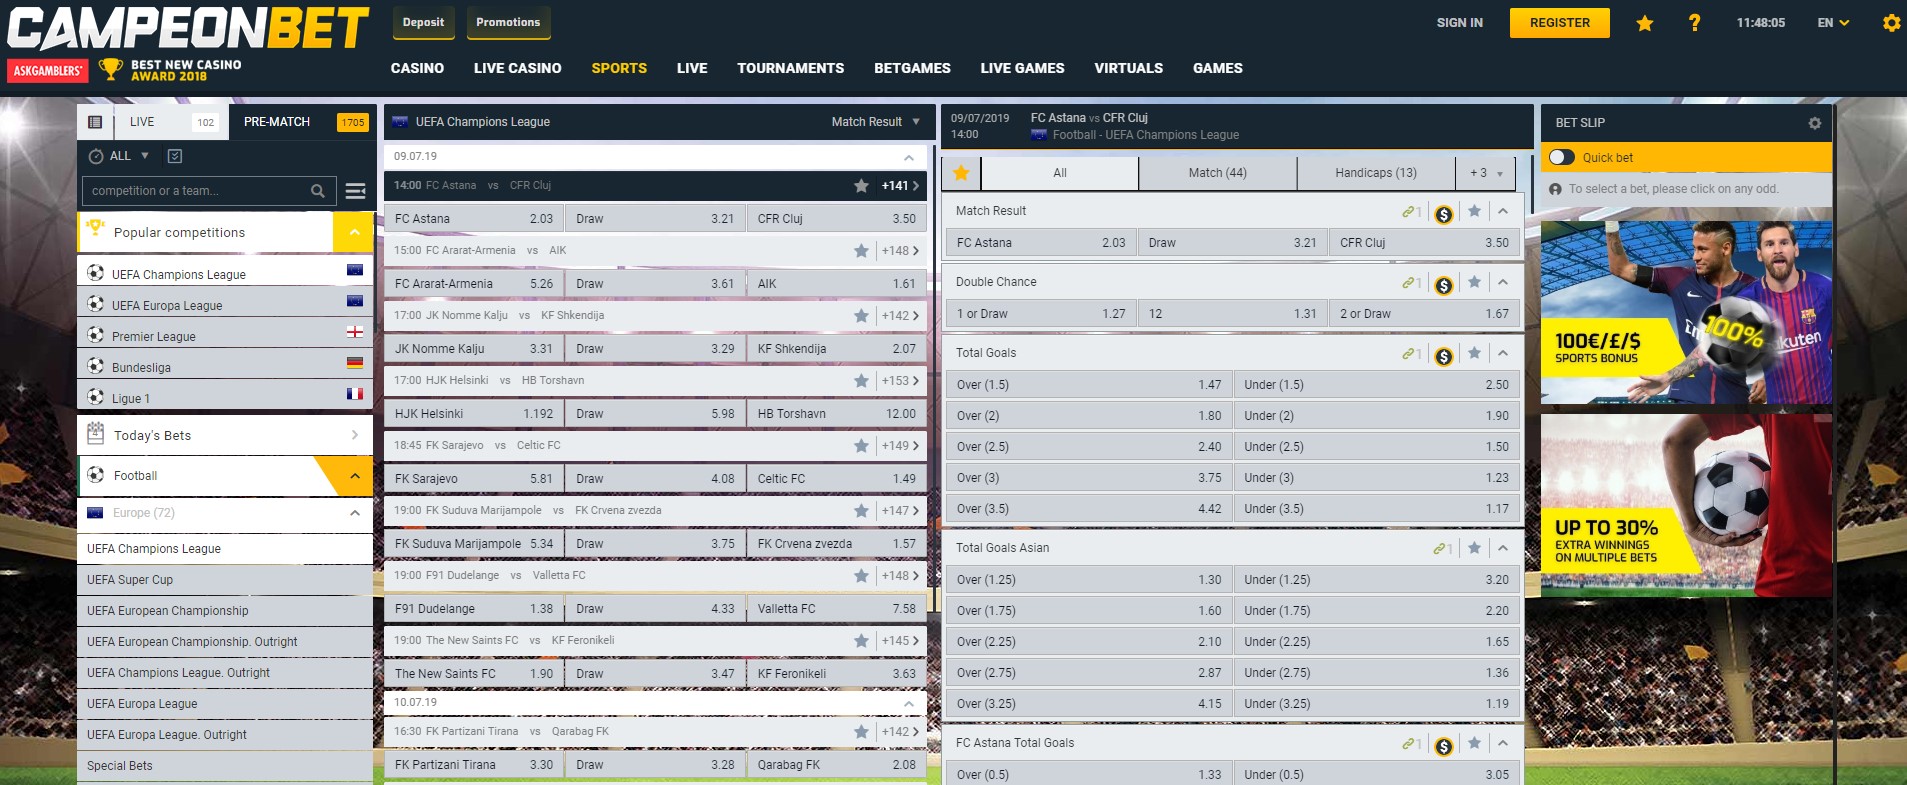Viewport: 1907px width, 785px height.
Task: Star the Double Chance market
Action: click(x=1474, y=282)
